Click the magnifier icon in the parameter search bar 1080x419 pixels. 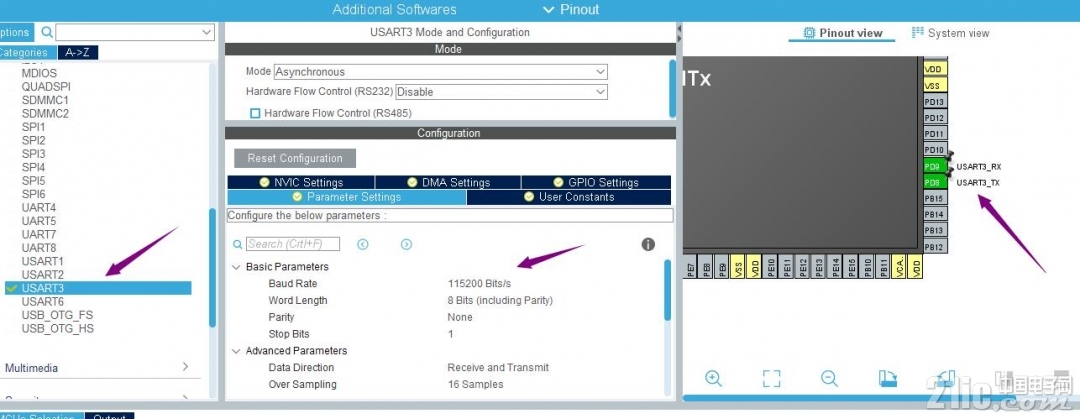pyautogui.click(x=238, y=244)
